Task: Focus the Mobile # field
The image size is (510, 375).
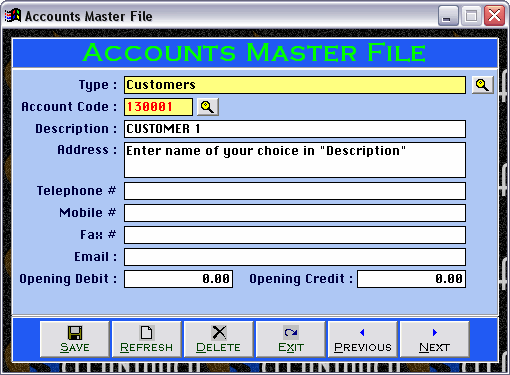Action: 295,213
